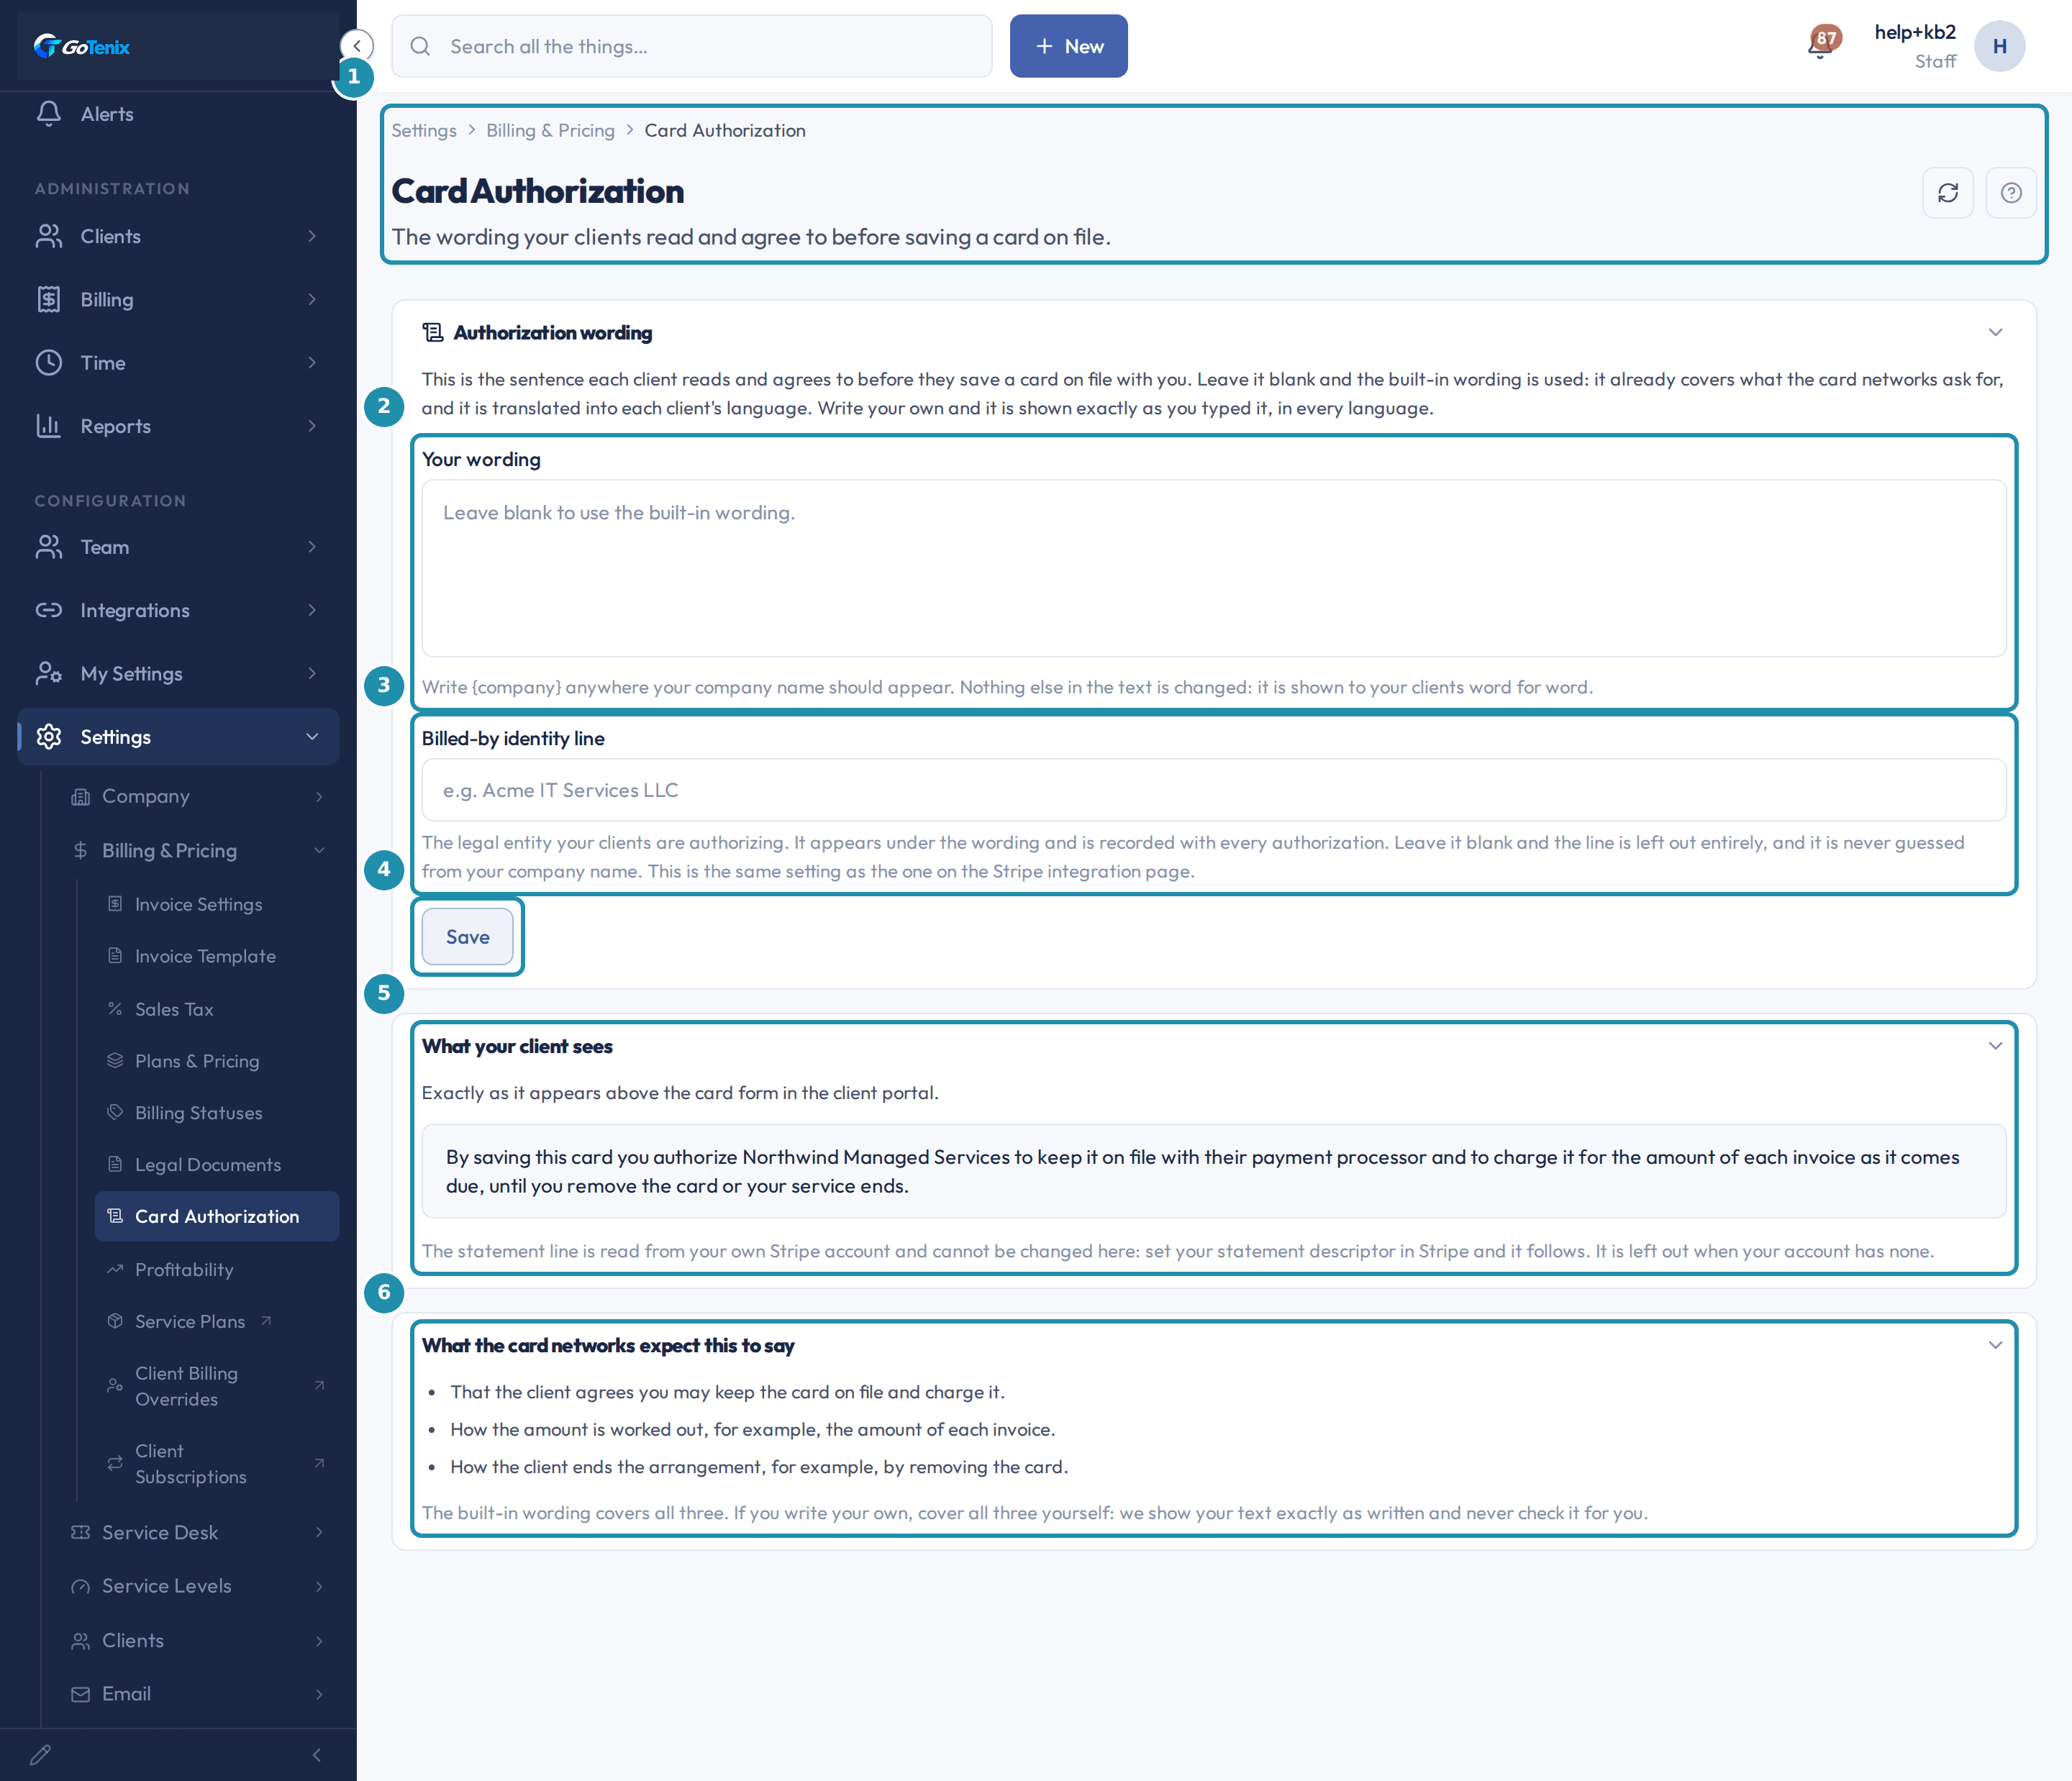Open Alerts in sidebar
Viewport: 2072px width, 1781px height.
pos(178,114)
